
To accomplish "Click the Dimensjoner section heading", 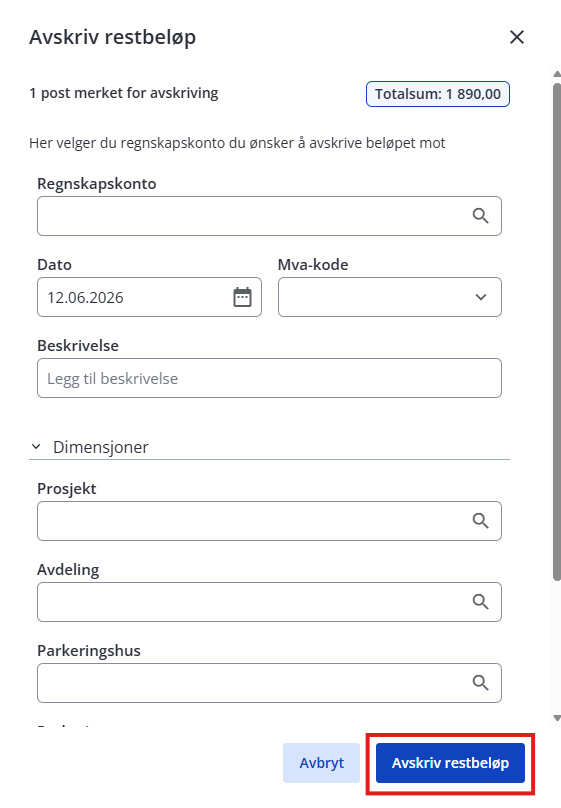I will tap(100, 447).
